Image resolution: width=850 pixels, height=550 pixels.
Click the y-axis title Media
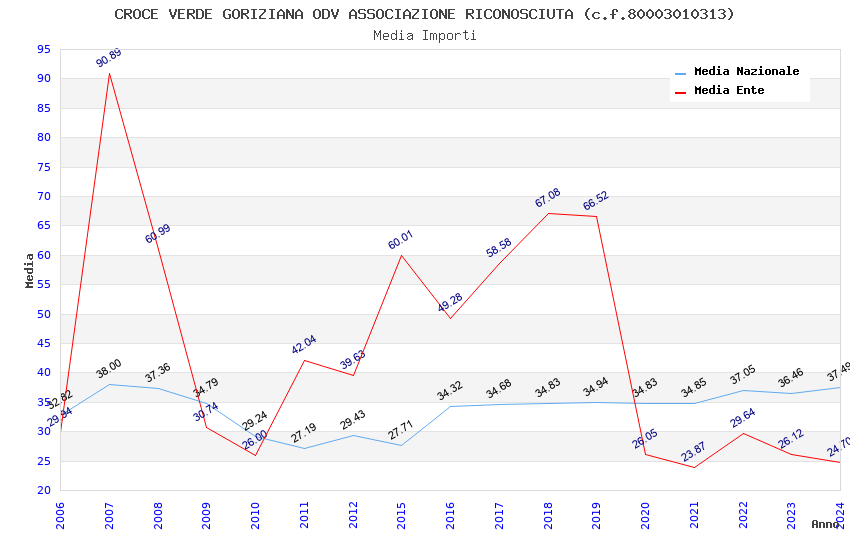29,270
